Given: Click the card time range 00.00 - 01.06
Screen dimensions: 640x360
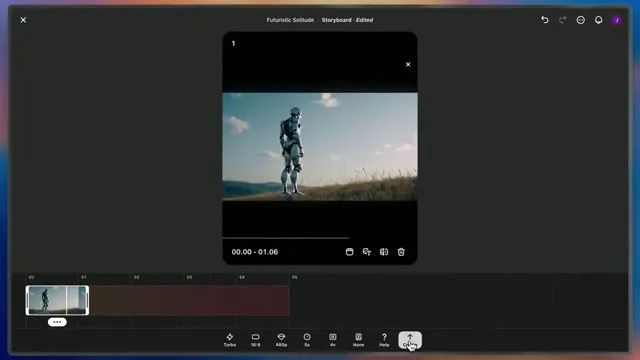Looking at the screenshot, I should (x=255, y=252).
